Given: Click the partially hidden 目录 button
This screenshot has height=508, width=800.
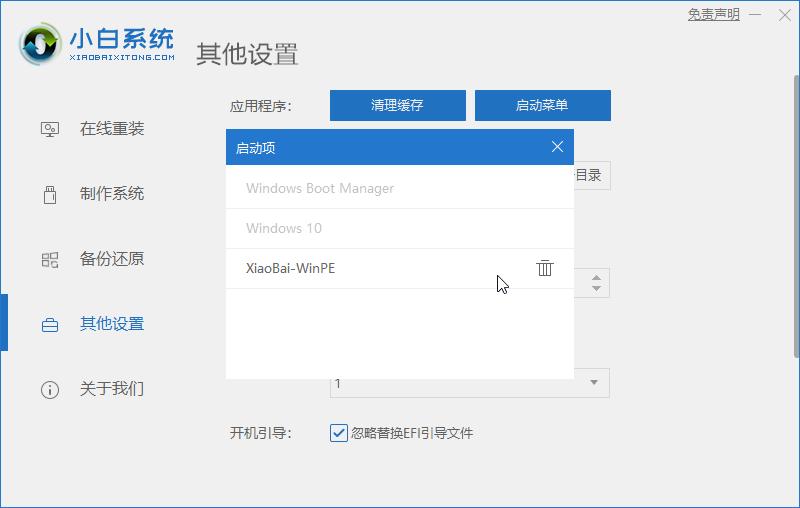Looking at the screenshot, I should pos(592,175).
